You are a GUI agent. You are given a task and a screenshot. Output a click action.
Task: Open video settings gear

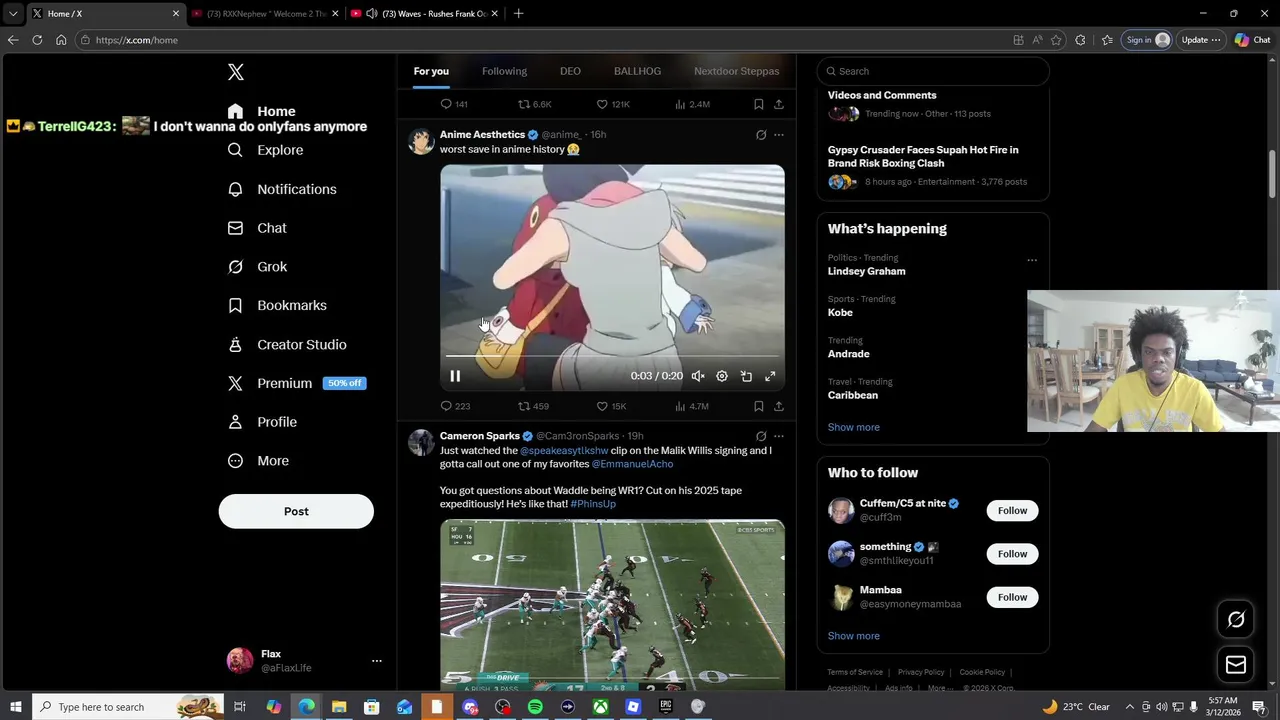click(722, 376)
